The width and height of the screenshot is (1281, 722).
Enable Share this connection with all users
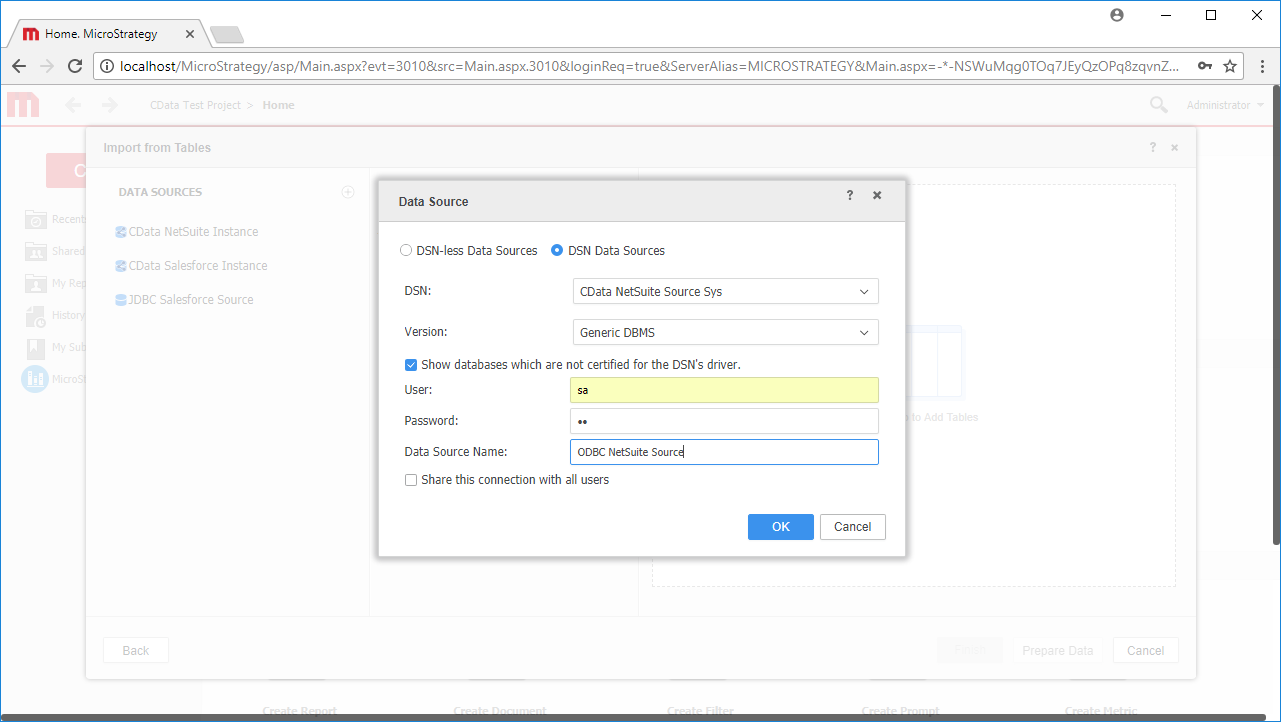411,480
